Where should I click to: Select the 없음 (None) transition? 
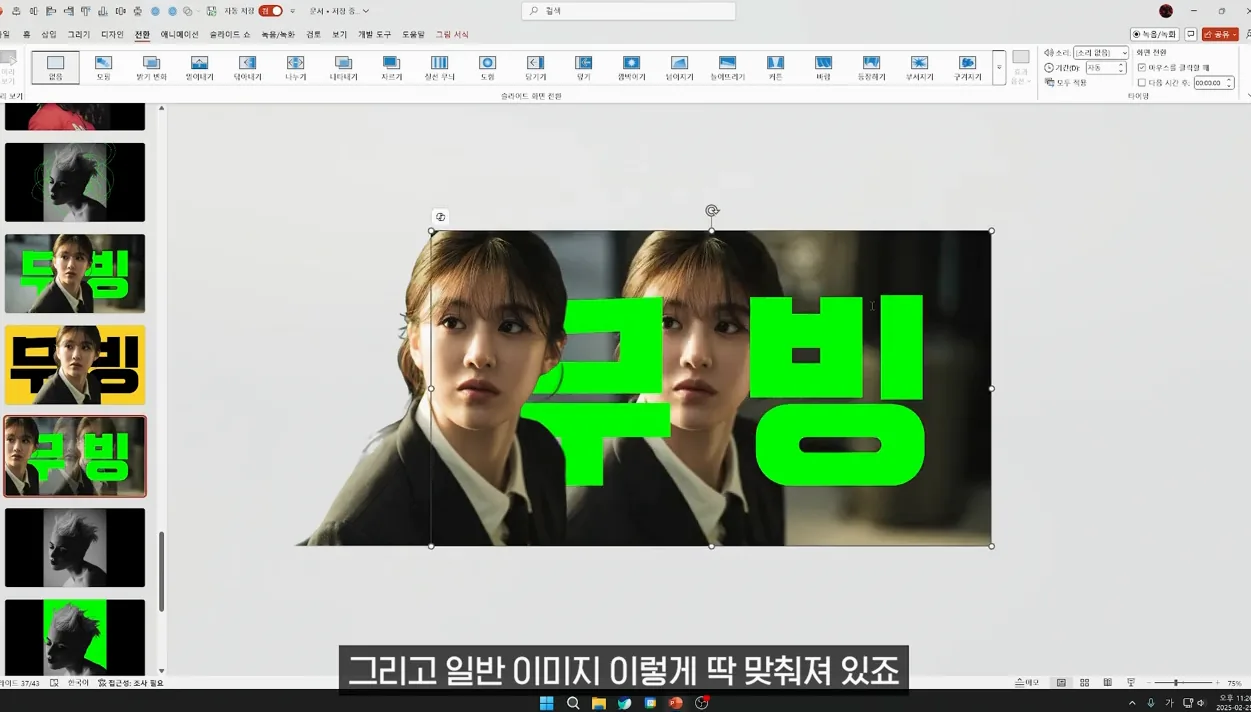click(x=55, y=67)
